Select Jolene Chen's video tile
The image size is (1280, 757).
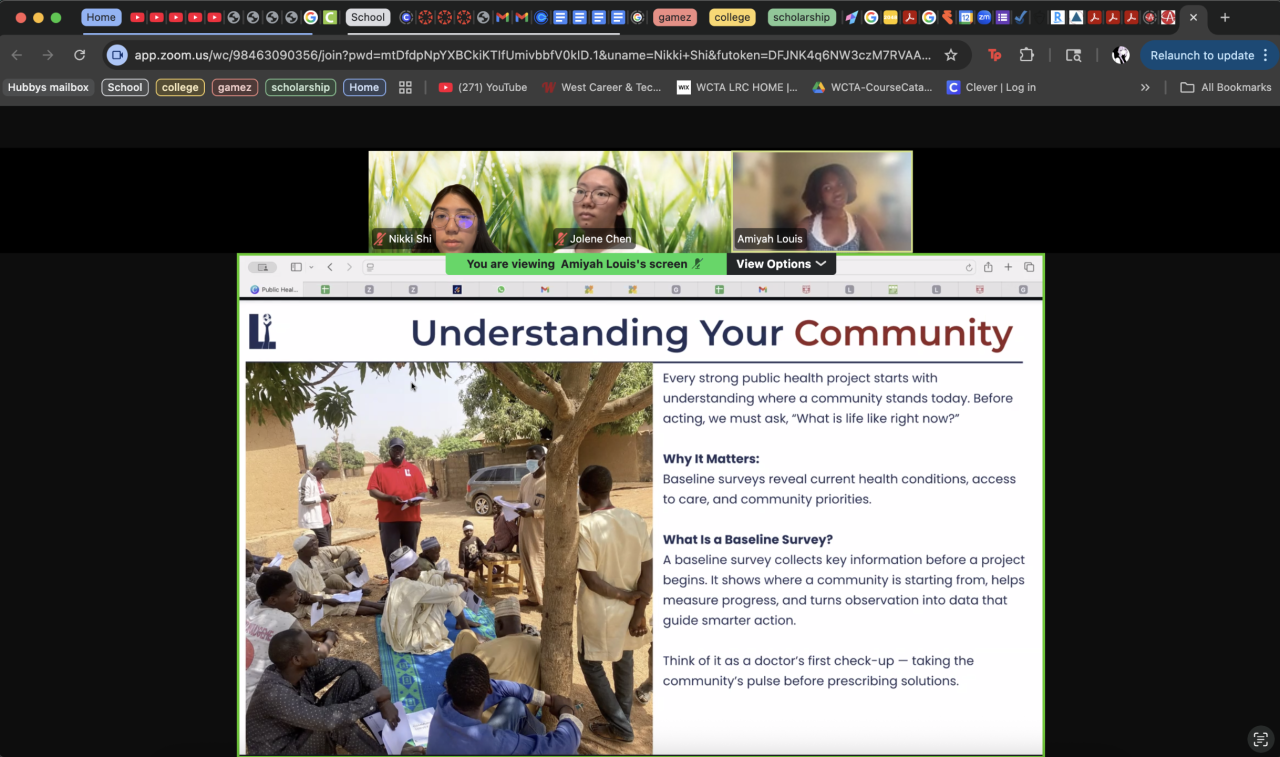(x=642, y=201)
